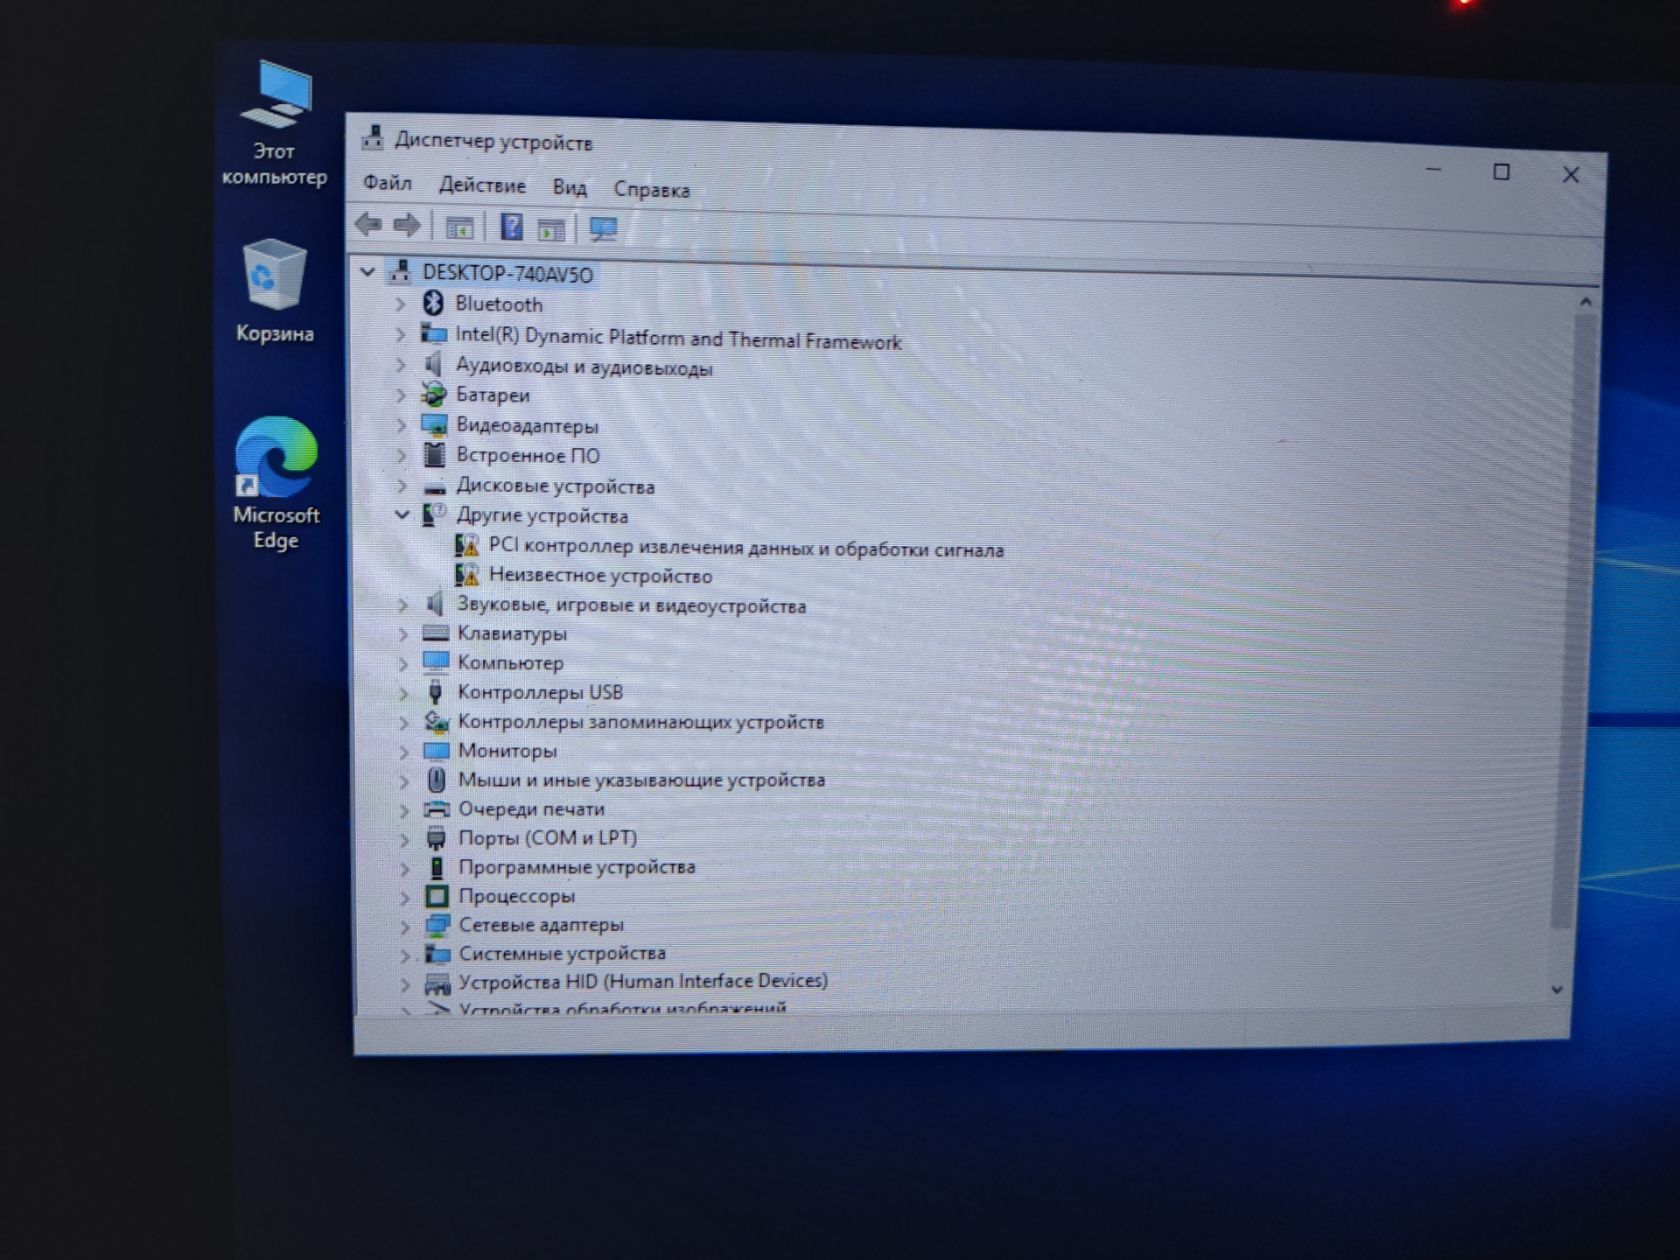1680x1260 pixels.
Task: Select Аудиовходы и аудиовыходы row
Action: point(584,367)
